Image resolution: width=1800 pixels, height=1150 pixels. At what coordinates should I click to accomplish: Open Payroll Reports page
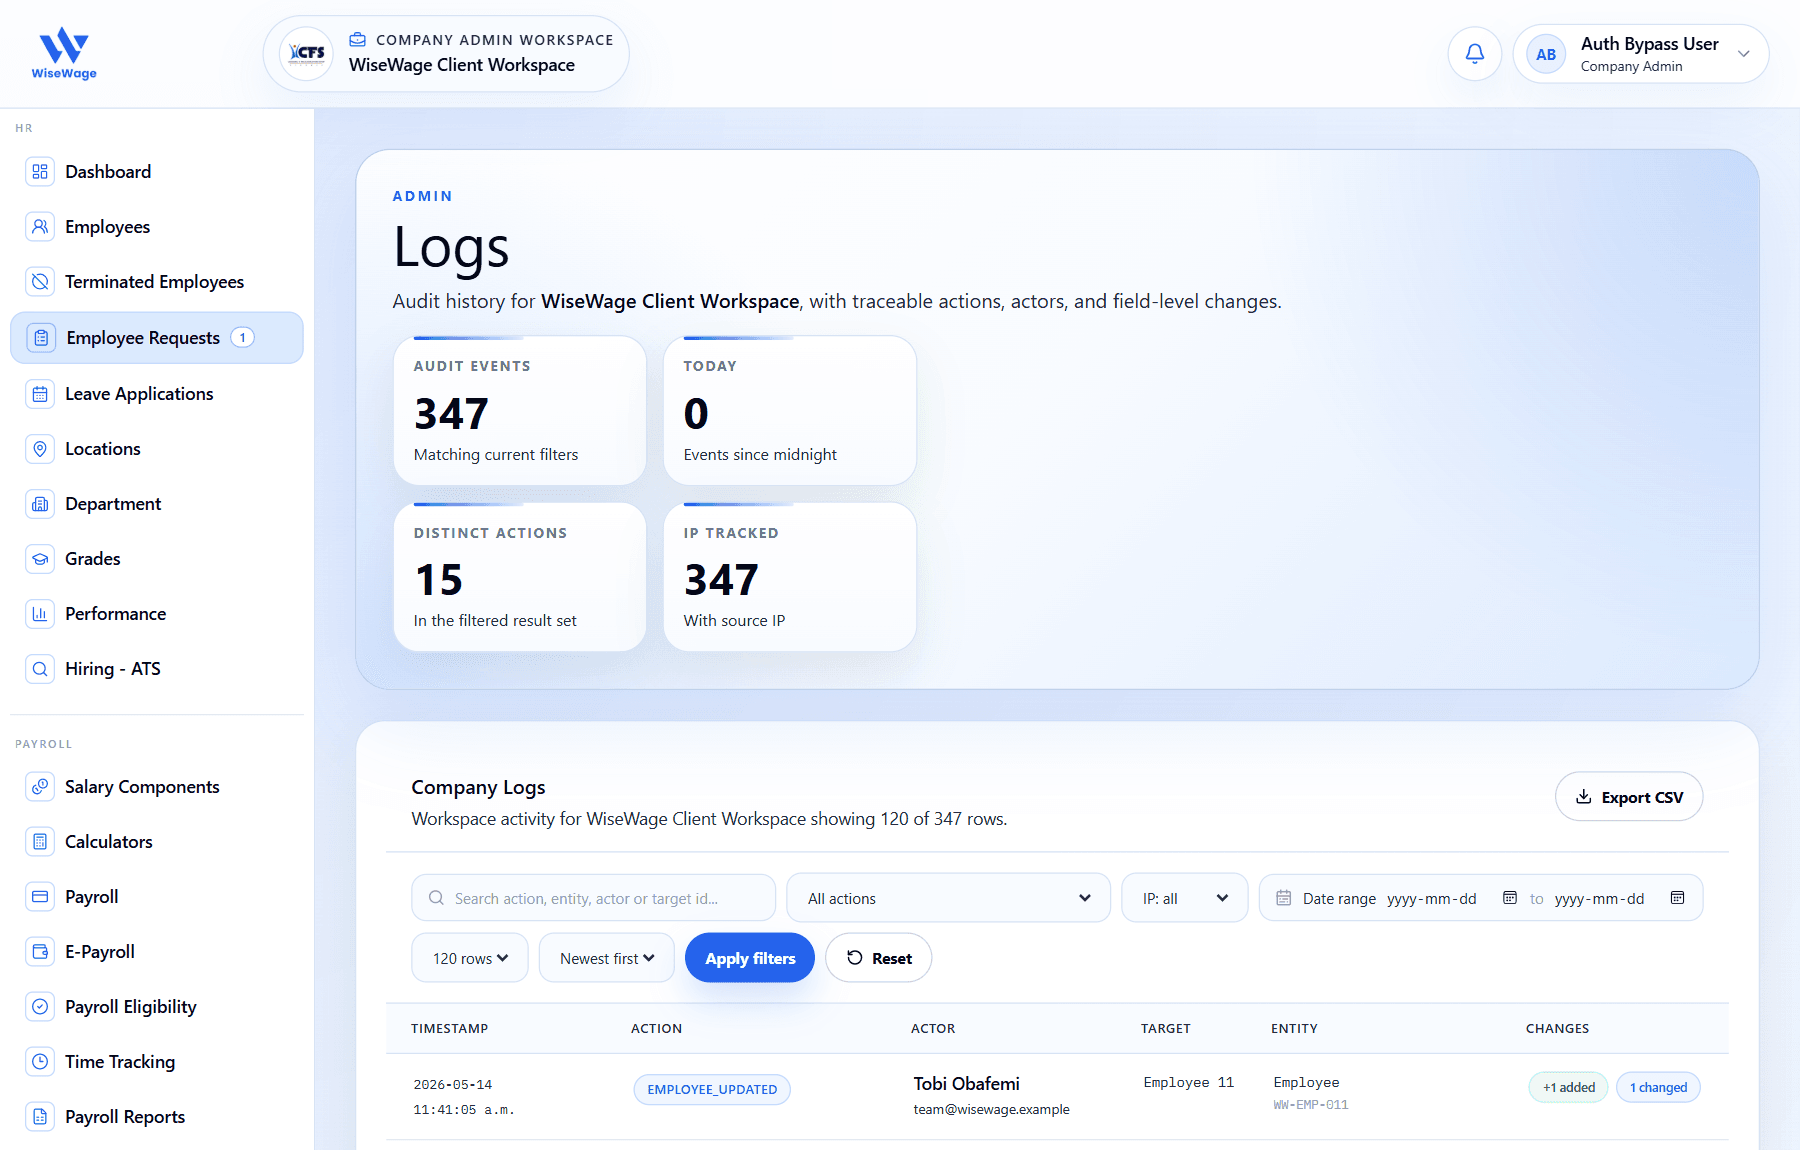157,1117
